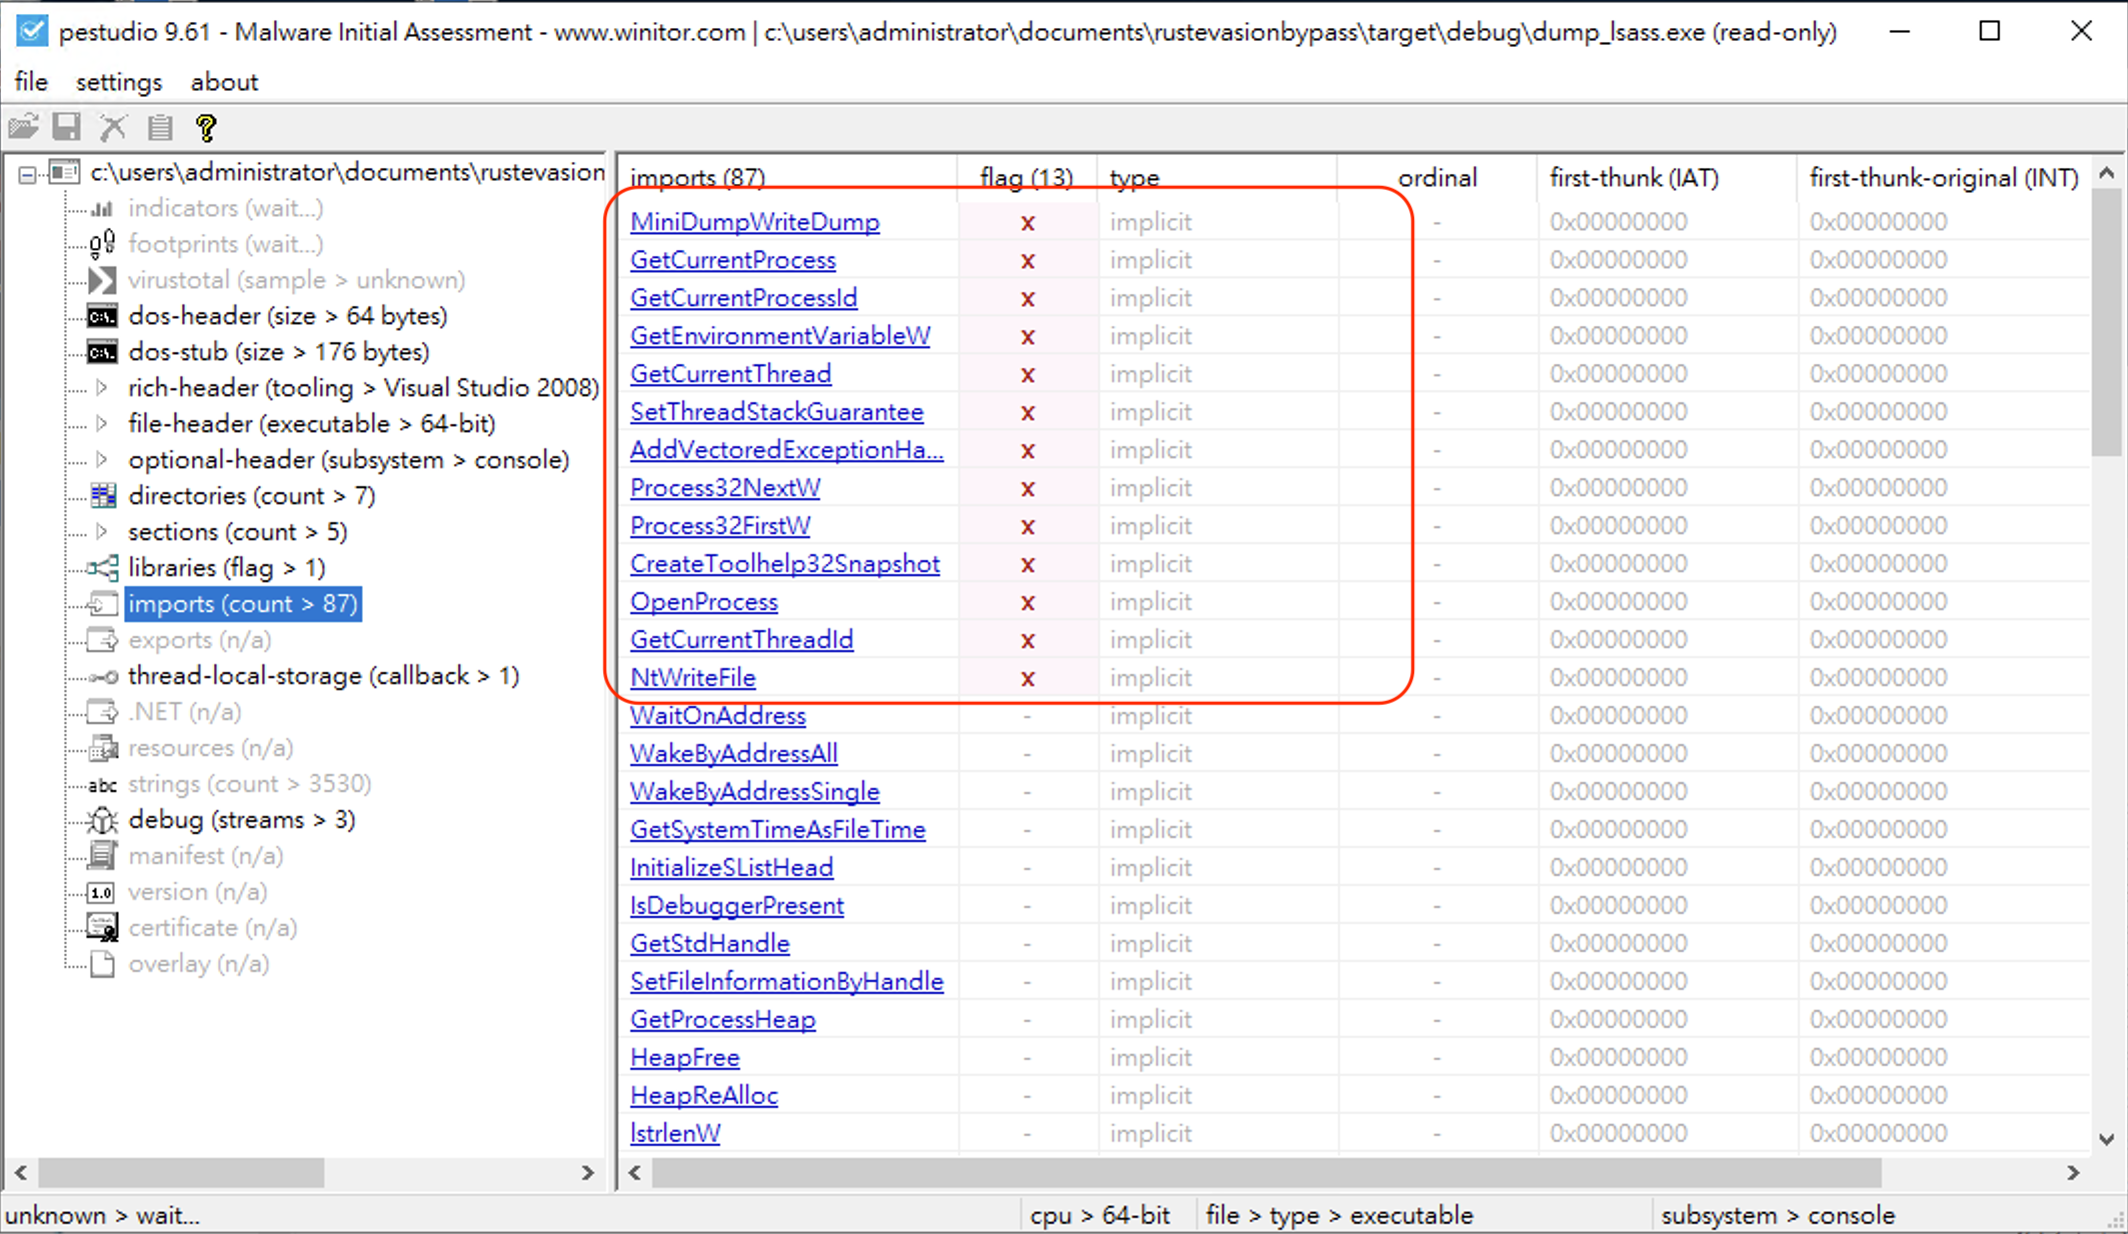Click the crossed tools toolbar icon
Viewport: 2128px width, 1234px height.
(x=113, y=127)
